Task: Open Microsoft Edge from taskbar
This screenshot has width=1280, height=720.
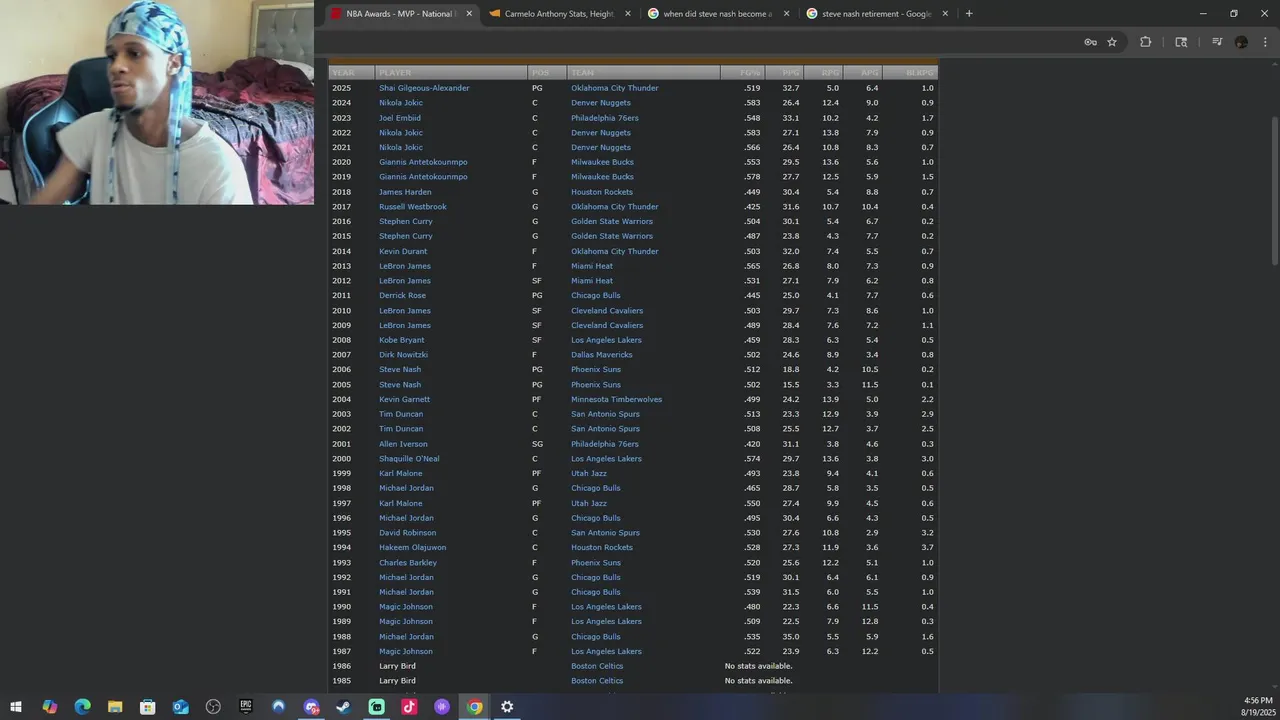Action: [x=82, y=707]
